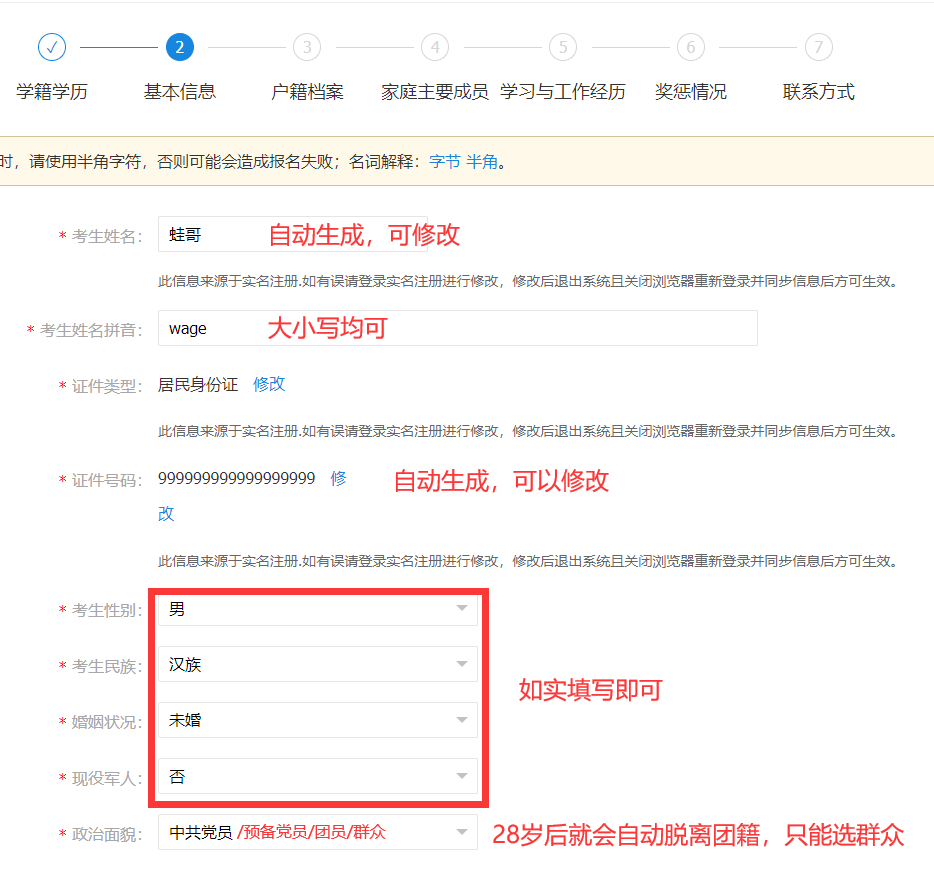
Task: Expand the 考生民族 dropdown list
Action: tap(461, 663)
